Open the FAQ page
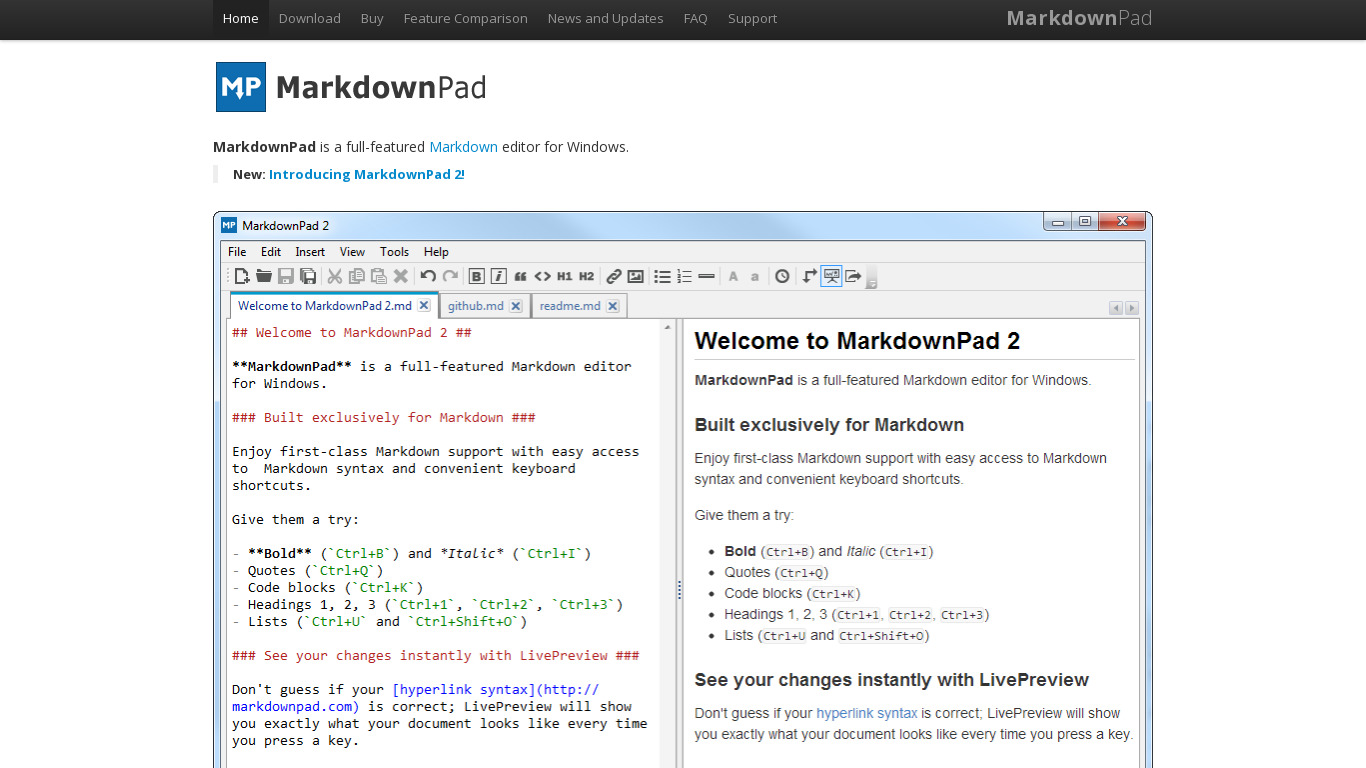The width and height of the screenshot is (1366, 768). tap(696, 19)
